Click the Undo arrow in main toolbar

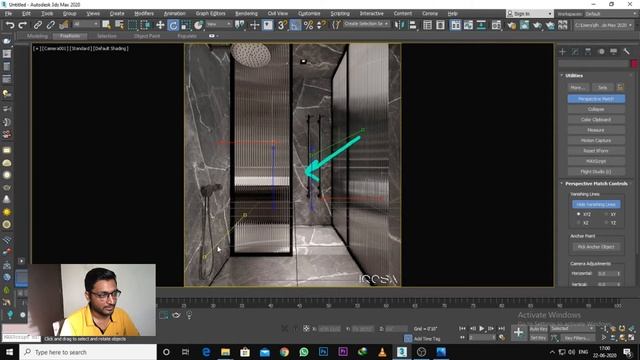coord(10,25)
